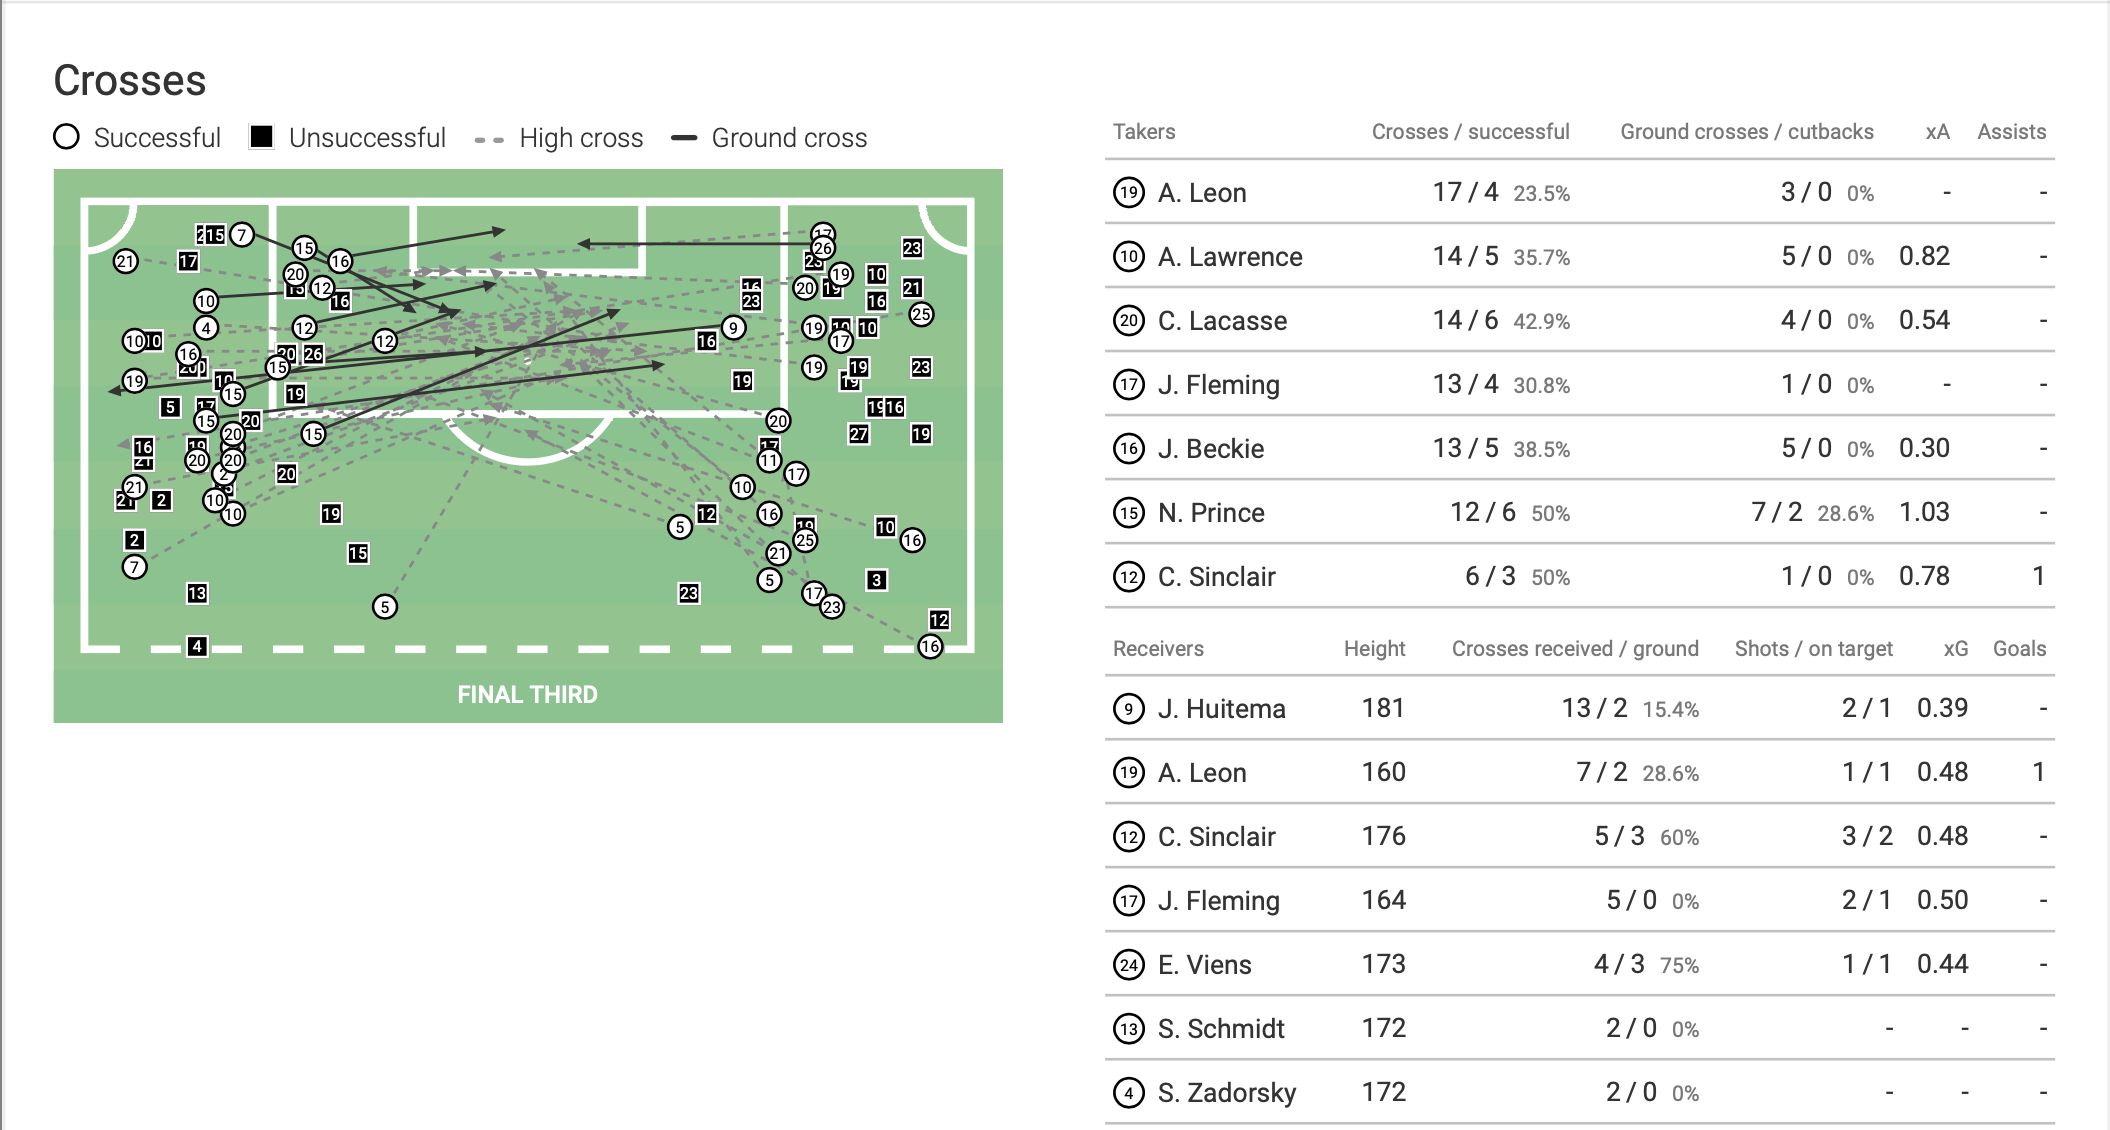Toggle the High cross dashed line legend

[489, 139]
